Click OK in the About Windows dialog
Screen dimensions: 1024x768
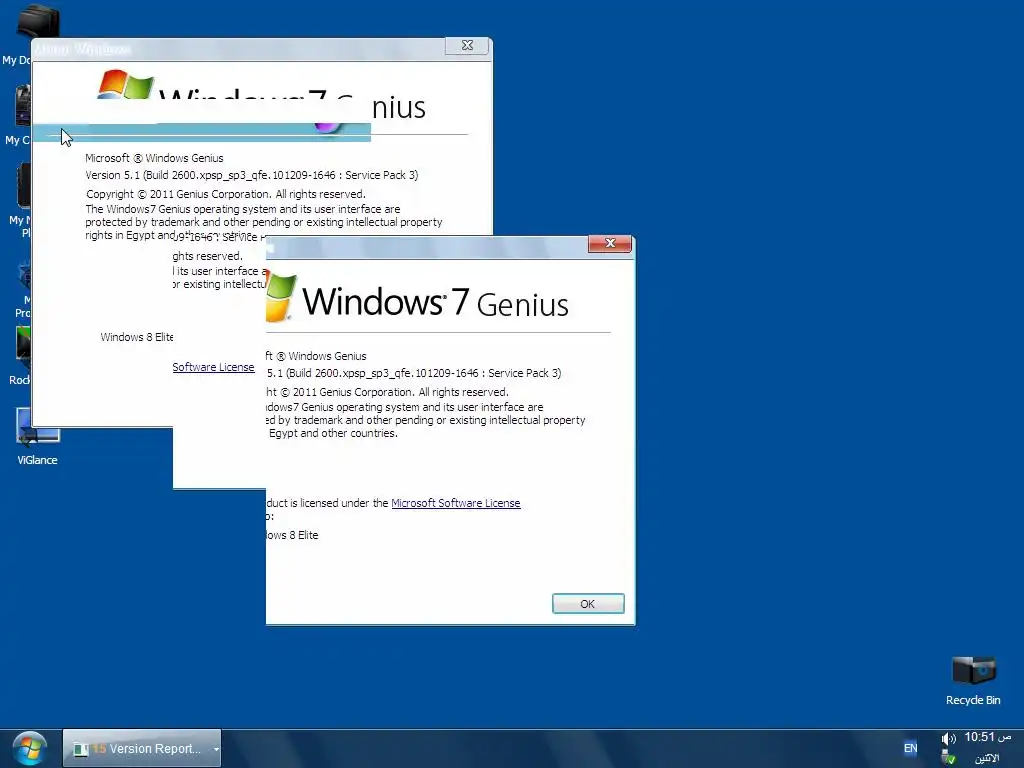(588, 603)
